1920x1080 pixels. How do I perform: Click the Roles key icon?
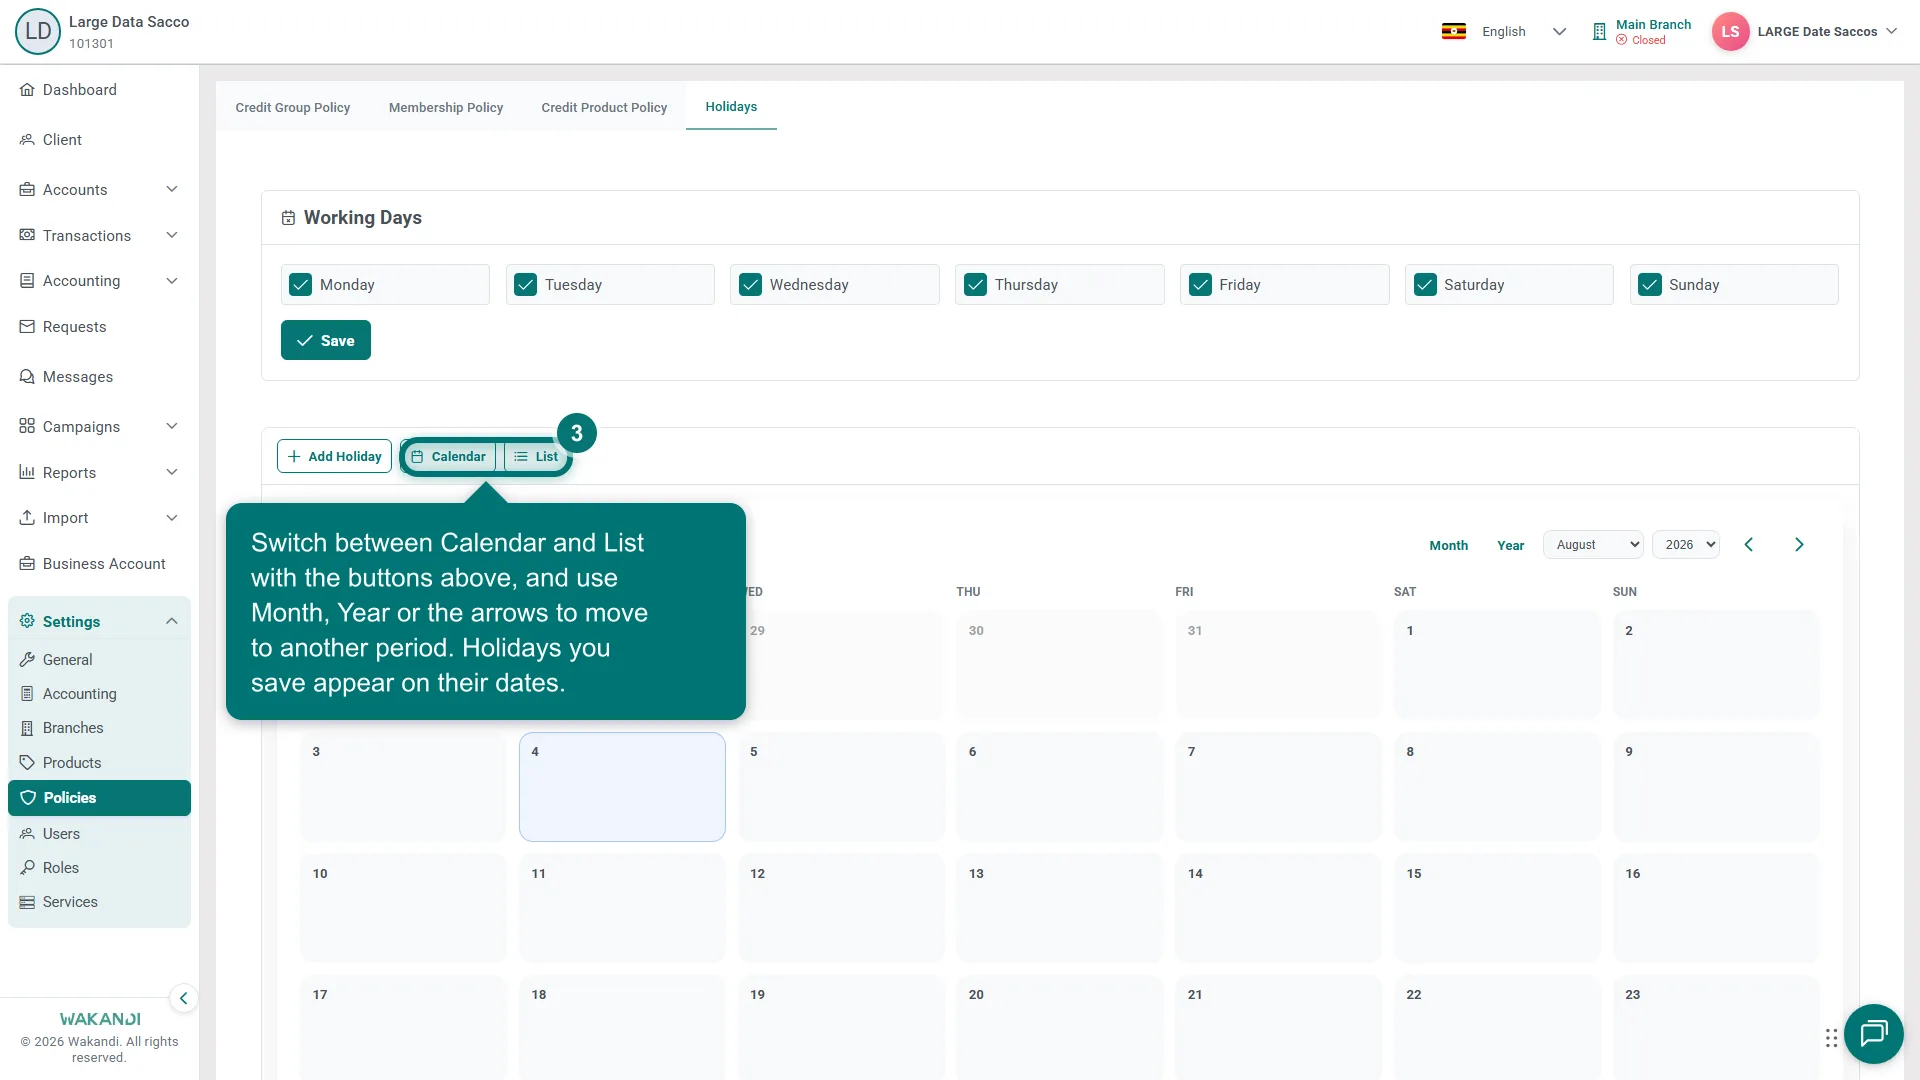tap(27, 868)
